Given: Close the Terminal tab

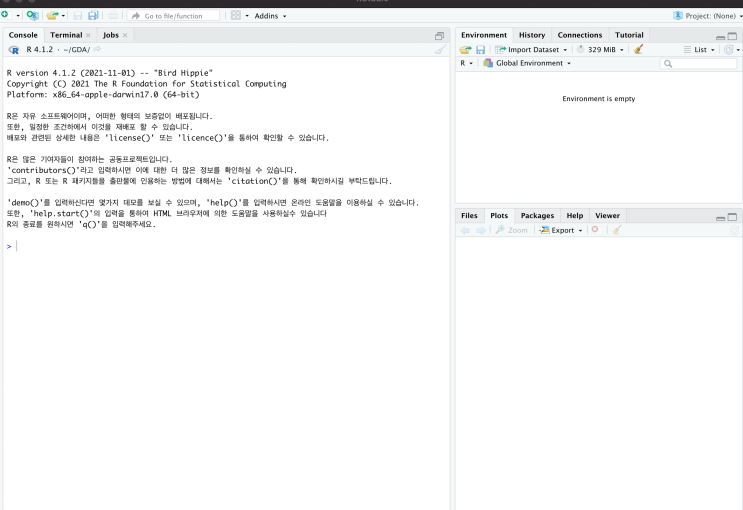Looking at the screenshot, I should pos(88,35).
